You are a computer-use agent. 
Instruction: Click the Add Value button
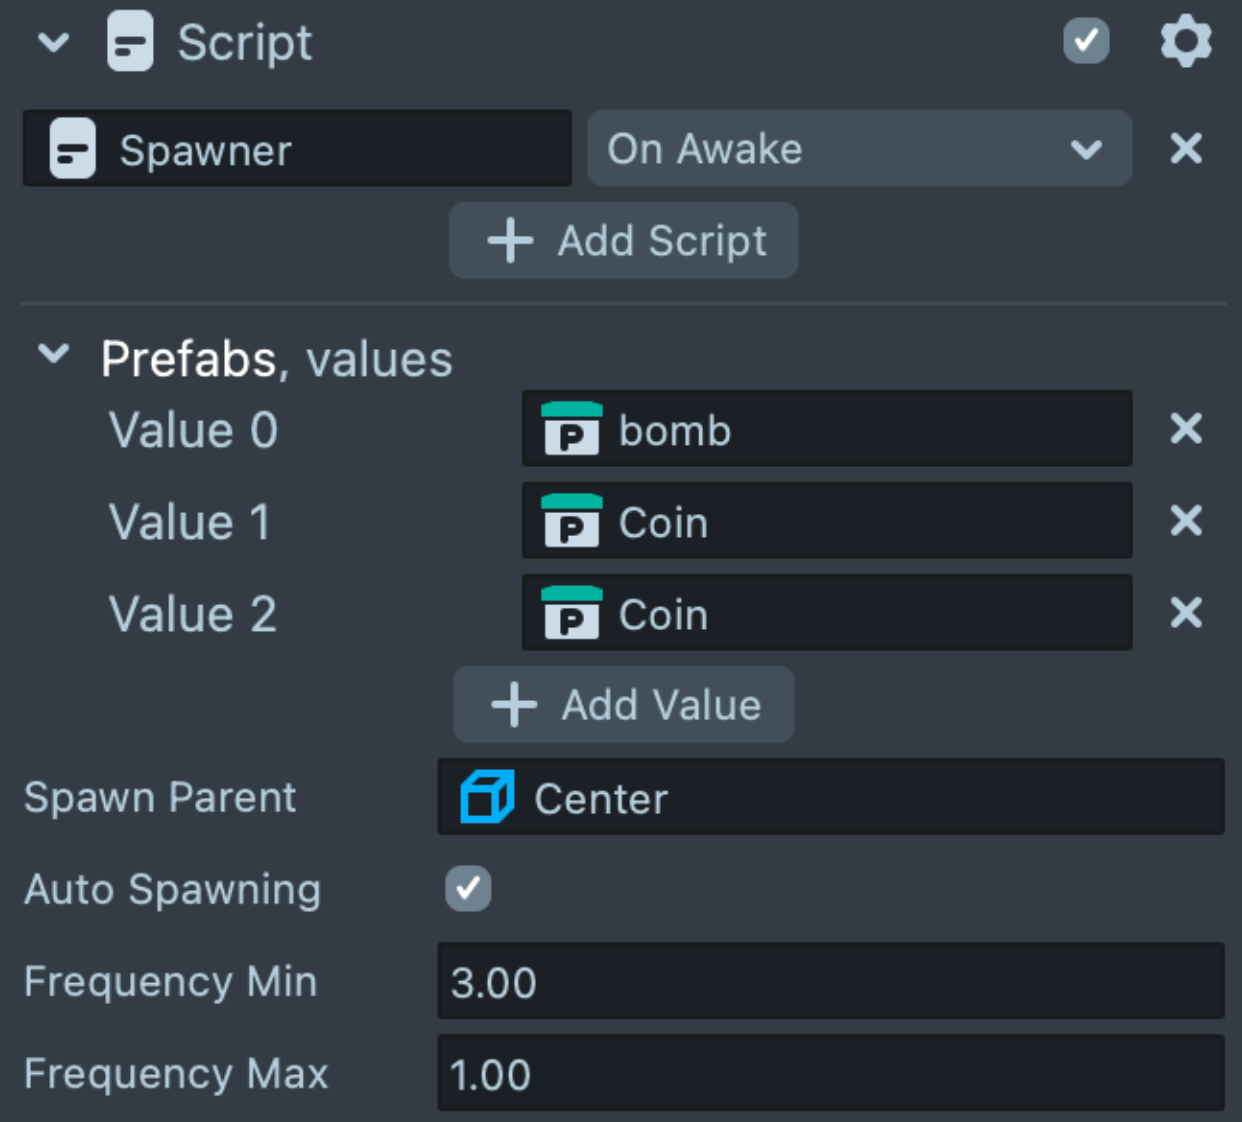pos(624,705)
